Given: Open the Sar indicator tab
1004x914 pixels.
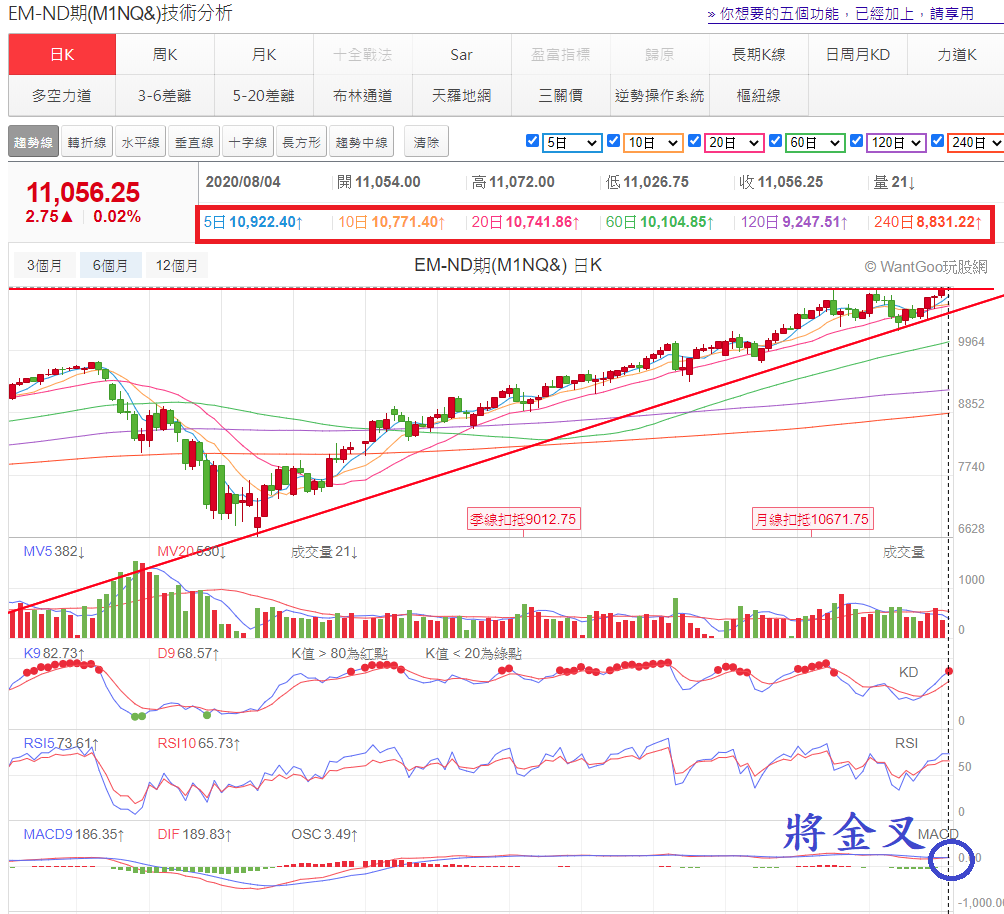Looking at the screenshot, I should point(462,54).
